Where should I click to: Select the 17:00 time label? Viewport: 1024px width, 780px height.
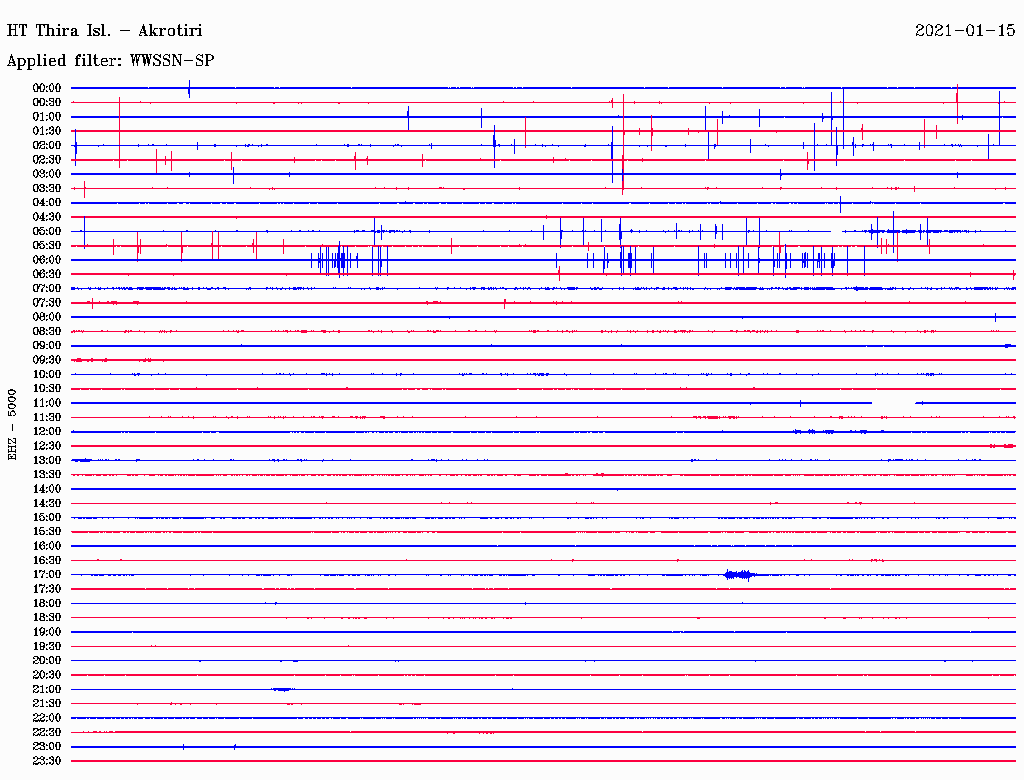pyautogui.click(x=47, y=575)
